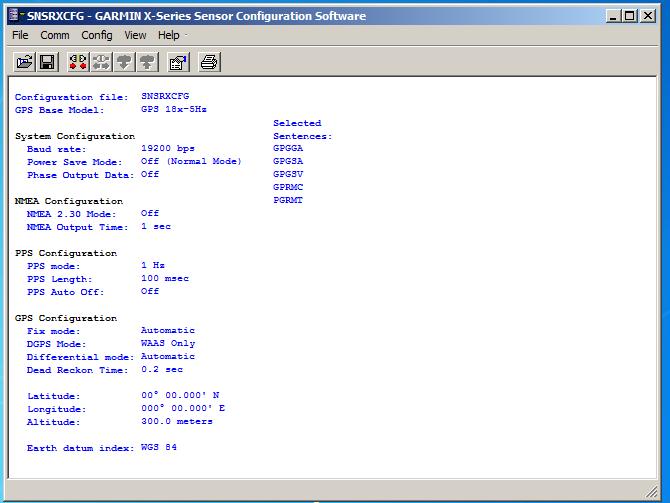670x503 pixels.
Task: Close the SNSRXCFG window
Action: [x=648, y=16]
